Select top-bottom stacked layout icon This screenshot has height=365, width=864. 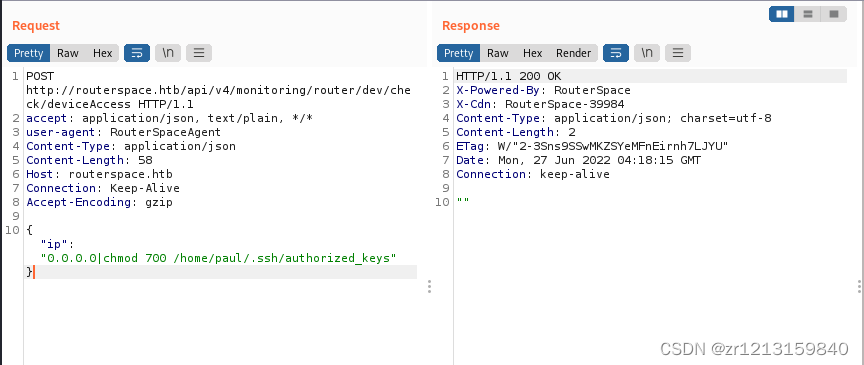808,14
